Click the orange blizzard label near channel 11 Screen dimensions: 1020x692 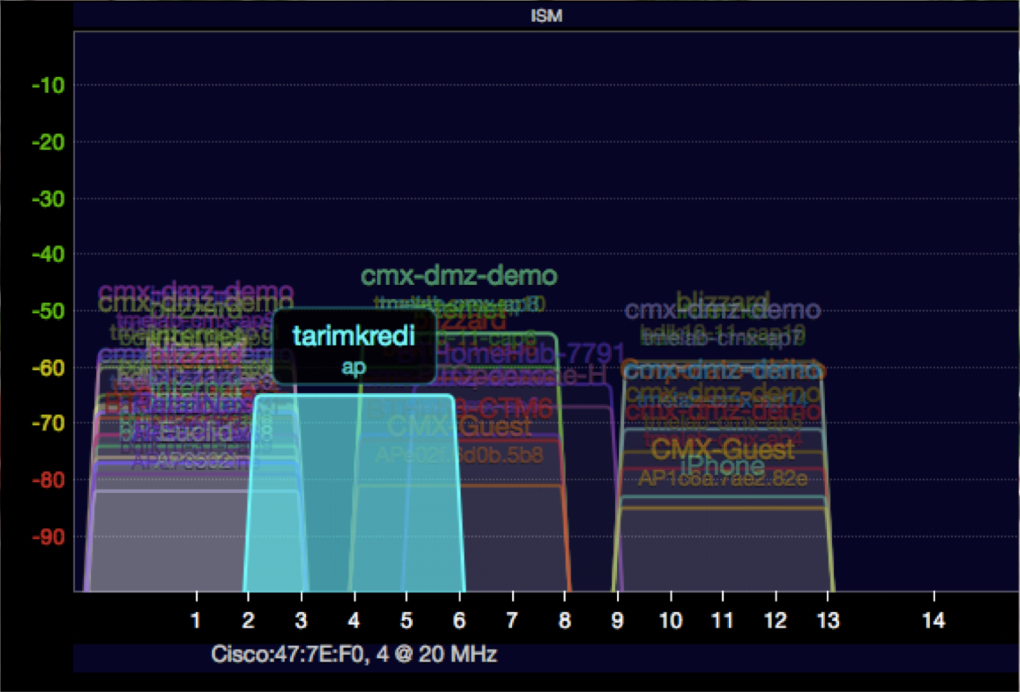pos(723,302)
